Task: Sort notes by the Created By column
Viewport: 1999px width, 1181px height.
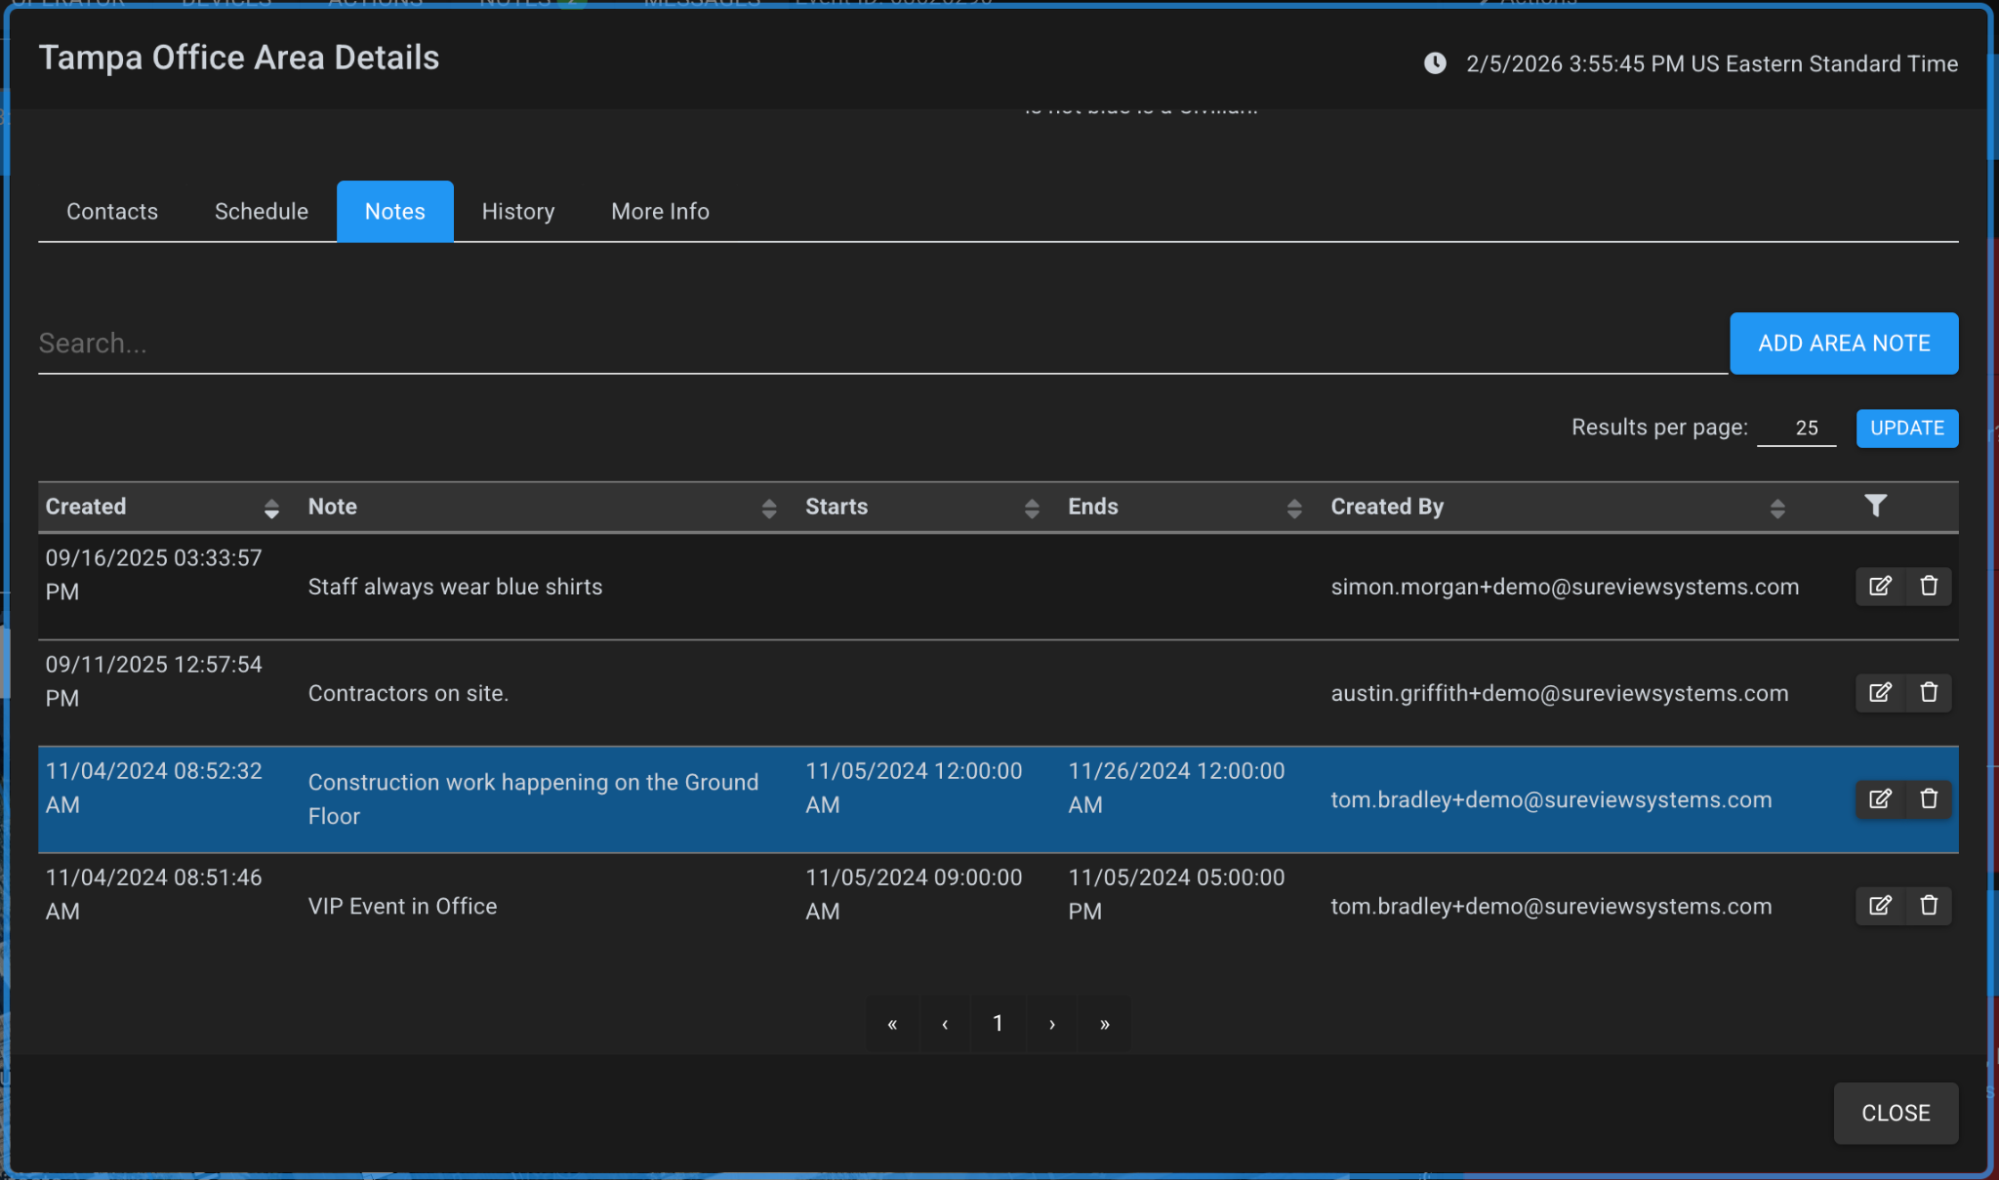Action: click(1776, 508)
